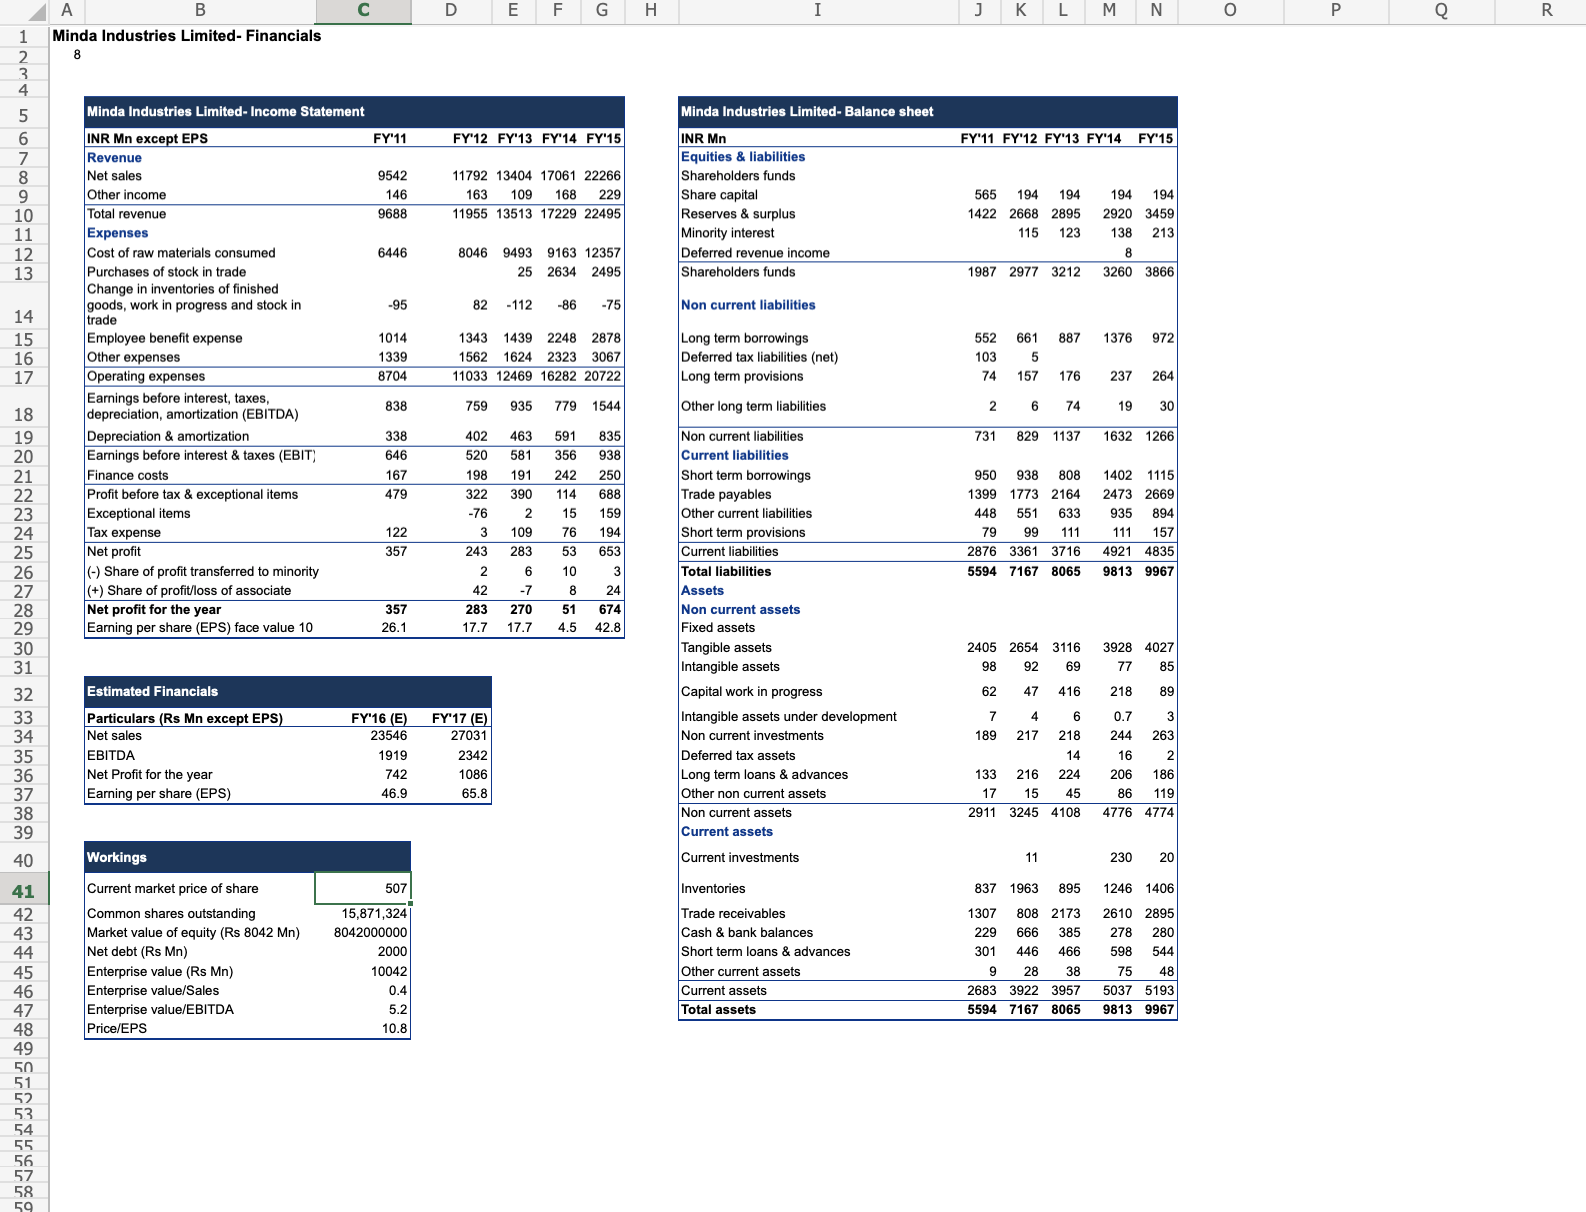Select column A header
This screenshot has height=1212, width=1586.
click(67, 11)
